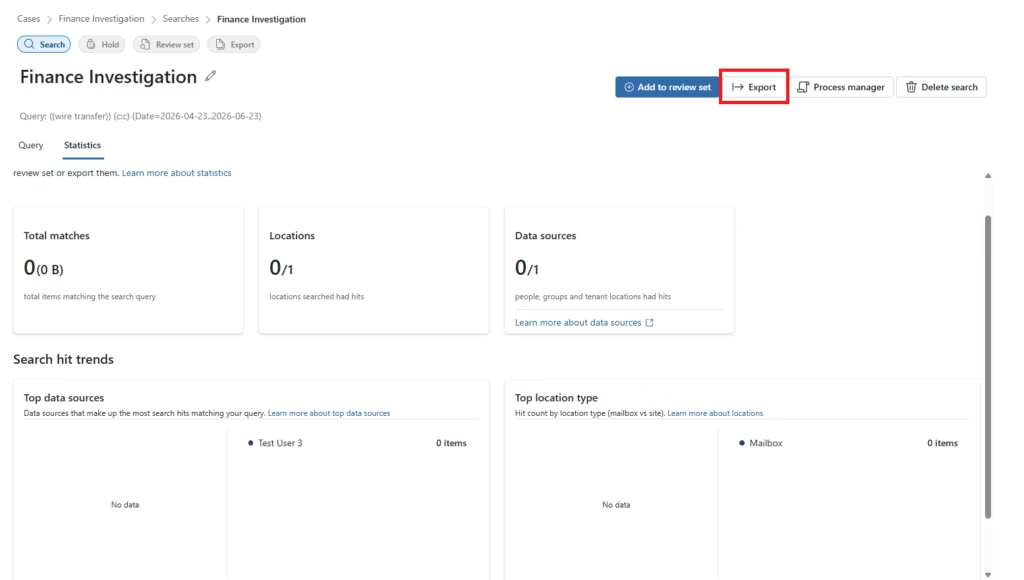1024x580 pixels.
Task: Click the query text line under the title
Action: [140, 116]
